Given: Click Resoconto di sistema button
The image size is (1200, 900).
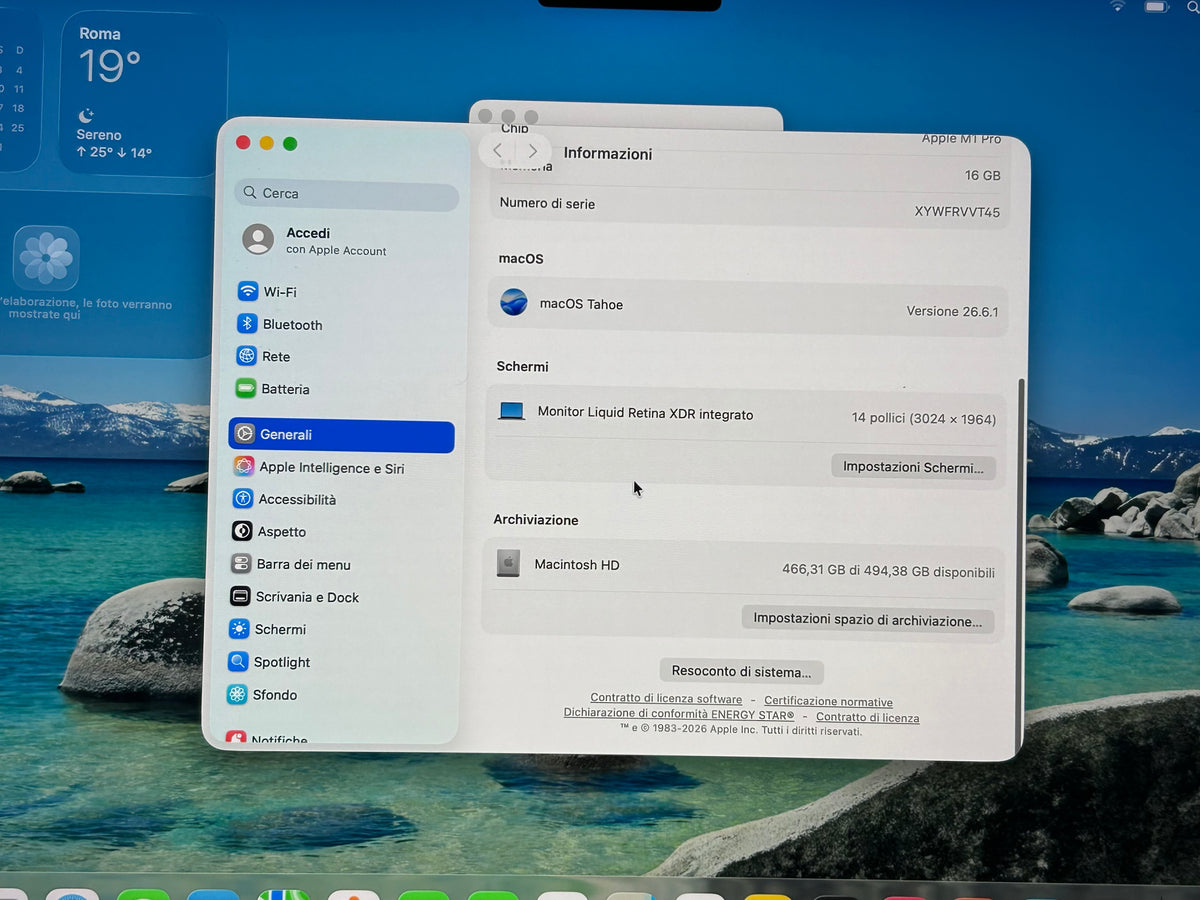Looking at the screenshot, I should 741,671.
